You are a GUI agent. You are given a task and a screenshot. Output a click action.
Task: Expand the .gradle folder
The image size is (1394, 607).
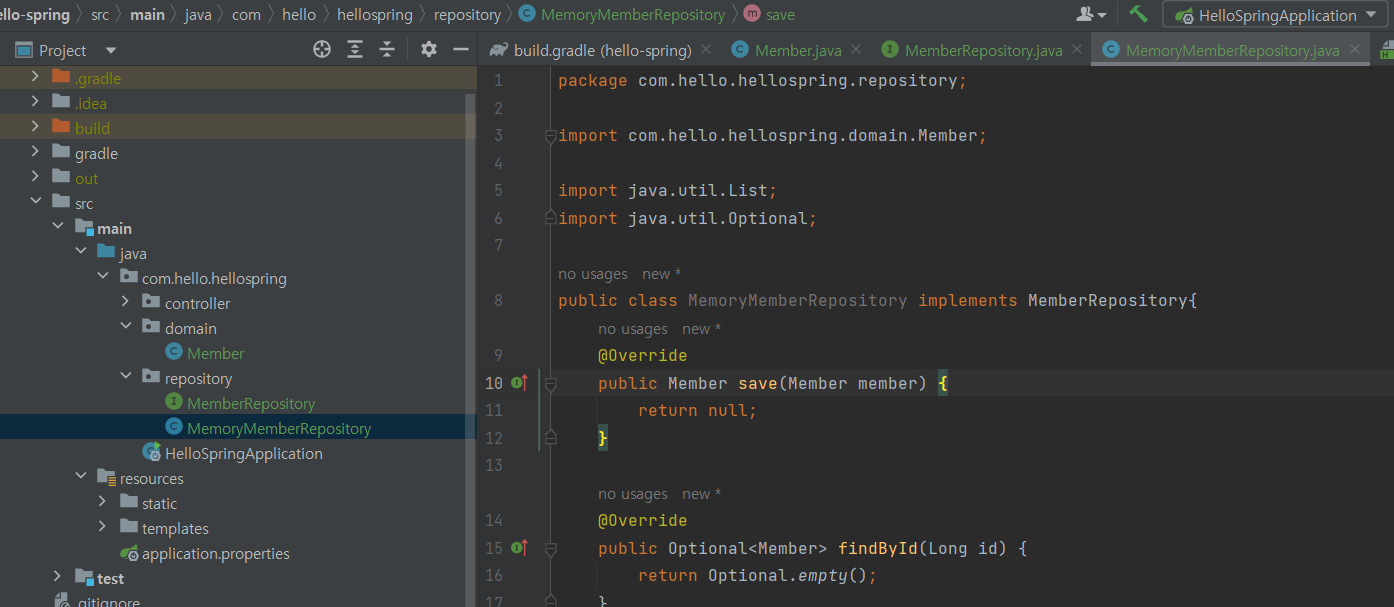pos(36,77)
